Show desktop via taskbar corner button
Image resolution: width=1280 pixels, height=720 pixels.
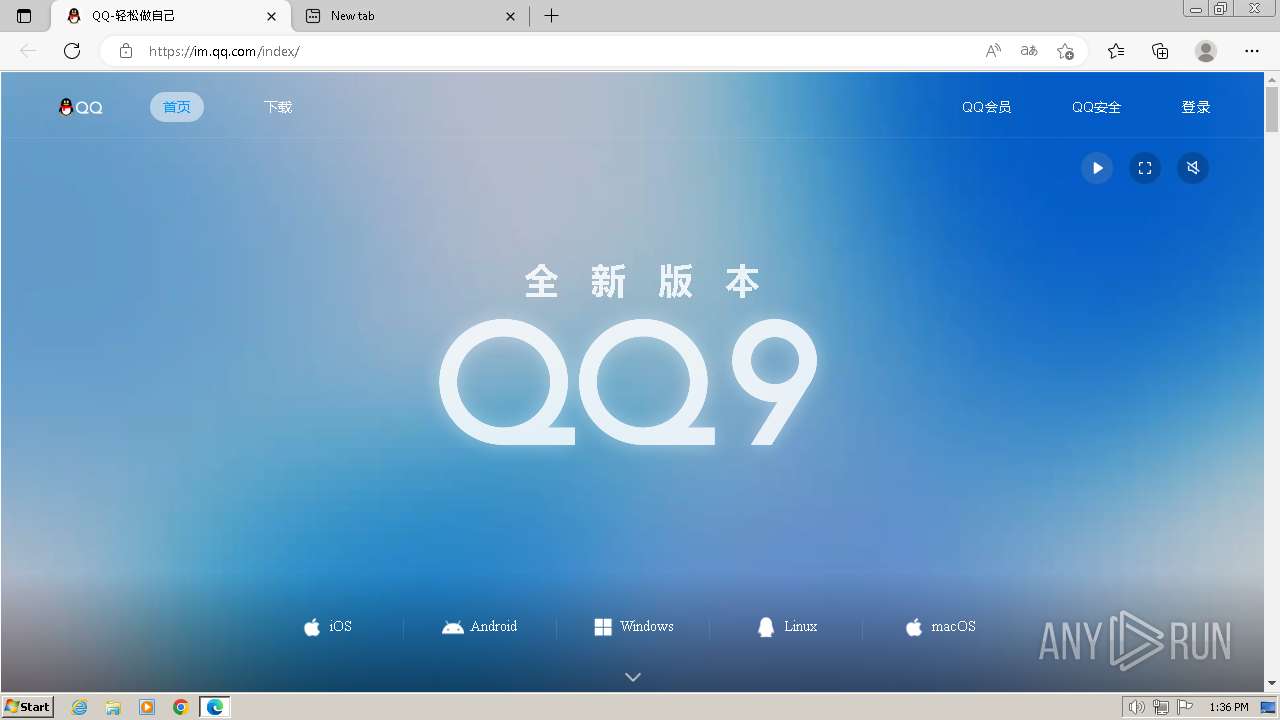(x=1269, y=707)
